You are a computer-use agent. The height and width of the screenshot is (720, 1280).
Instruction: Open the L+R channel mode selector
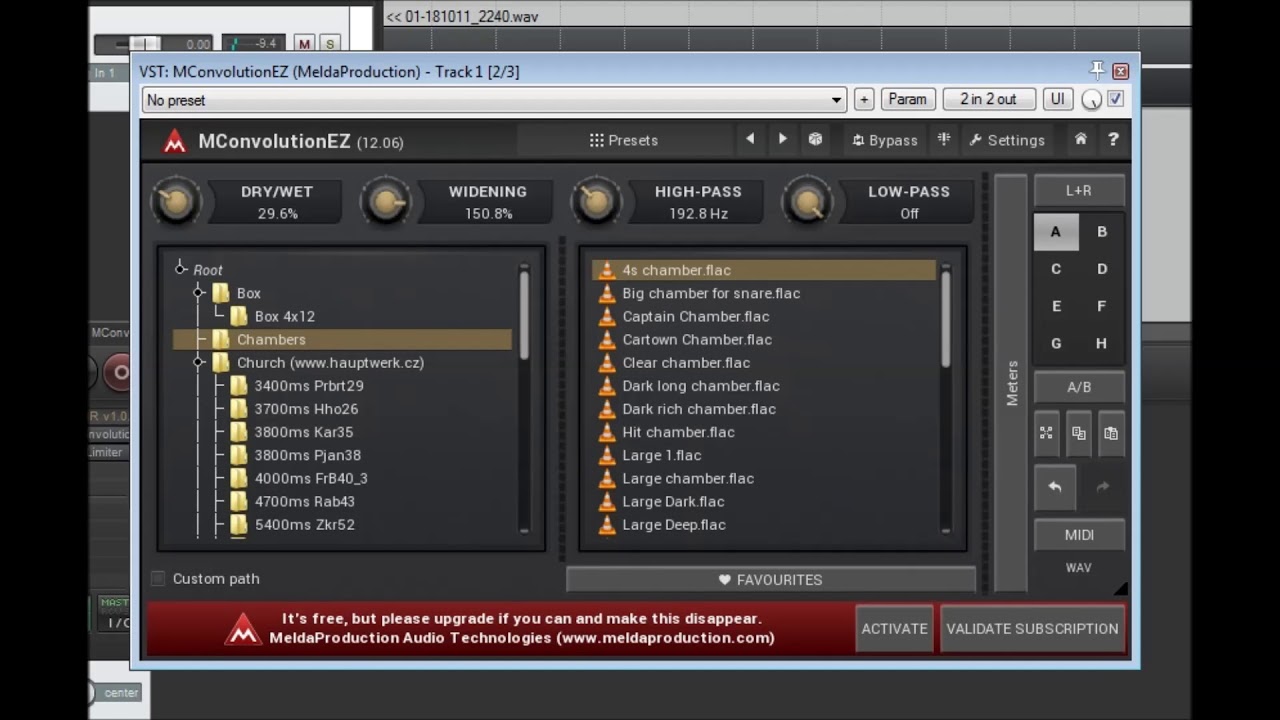coord(1079,190)
